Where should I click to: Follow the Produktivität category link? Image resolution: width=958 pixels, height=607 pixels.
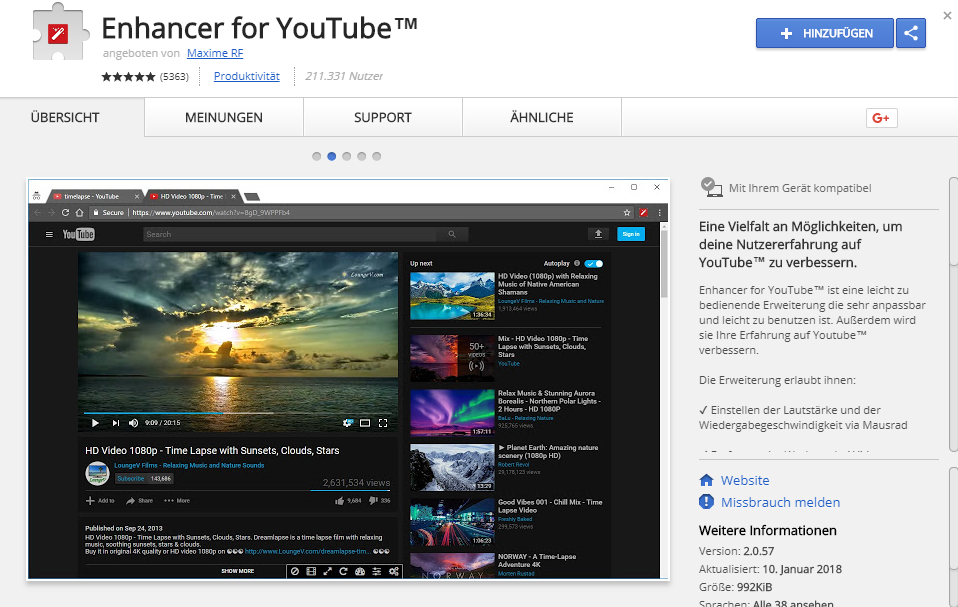[246, 76]
